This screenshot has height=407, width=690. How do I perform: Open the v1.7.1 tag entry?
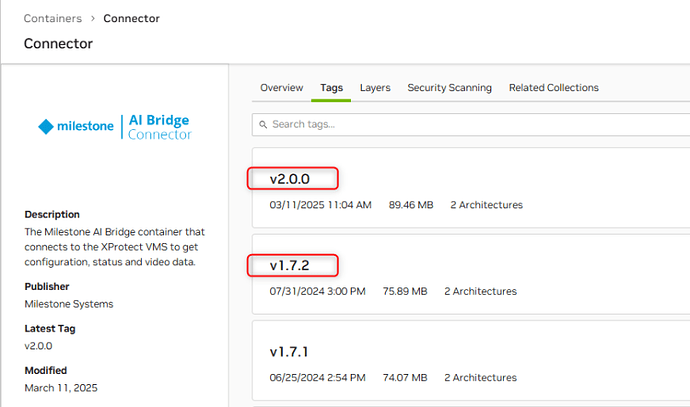click(x=289, y=352)
